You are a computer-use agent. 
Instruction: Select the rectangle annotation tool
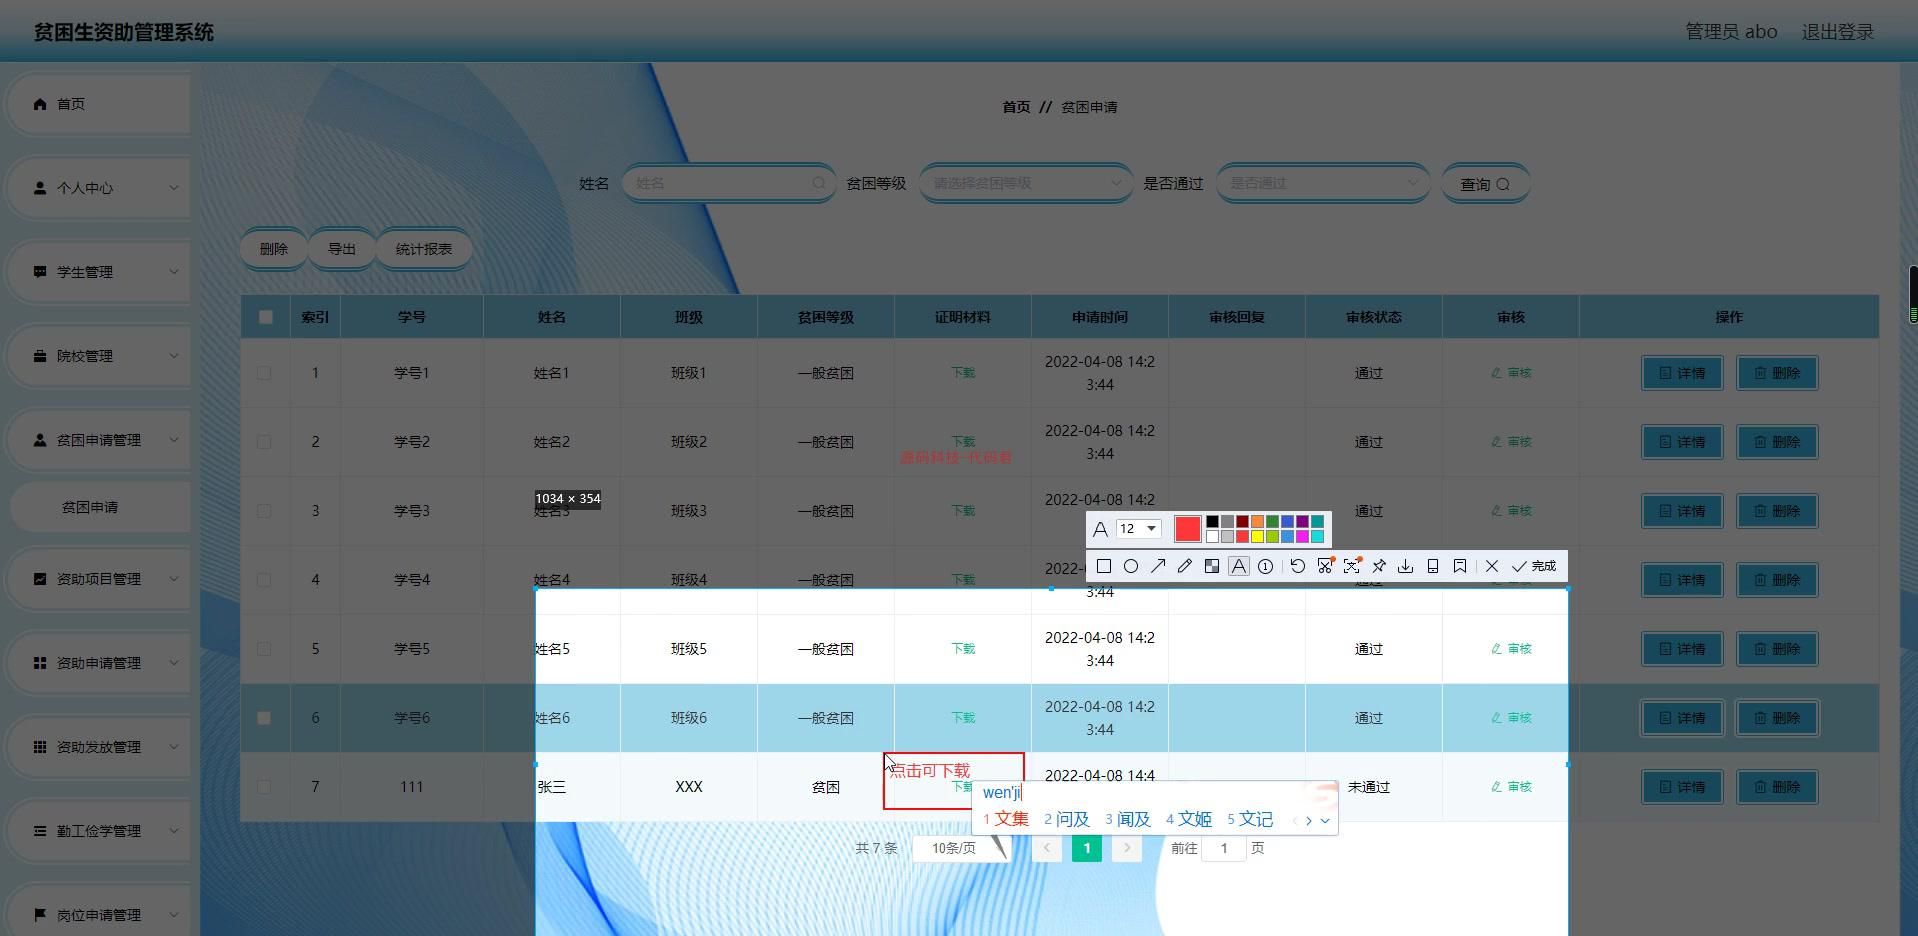point(1104,566)
